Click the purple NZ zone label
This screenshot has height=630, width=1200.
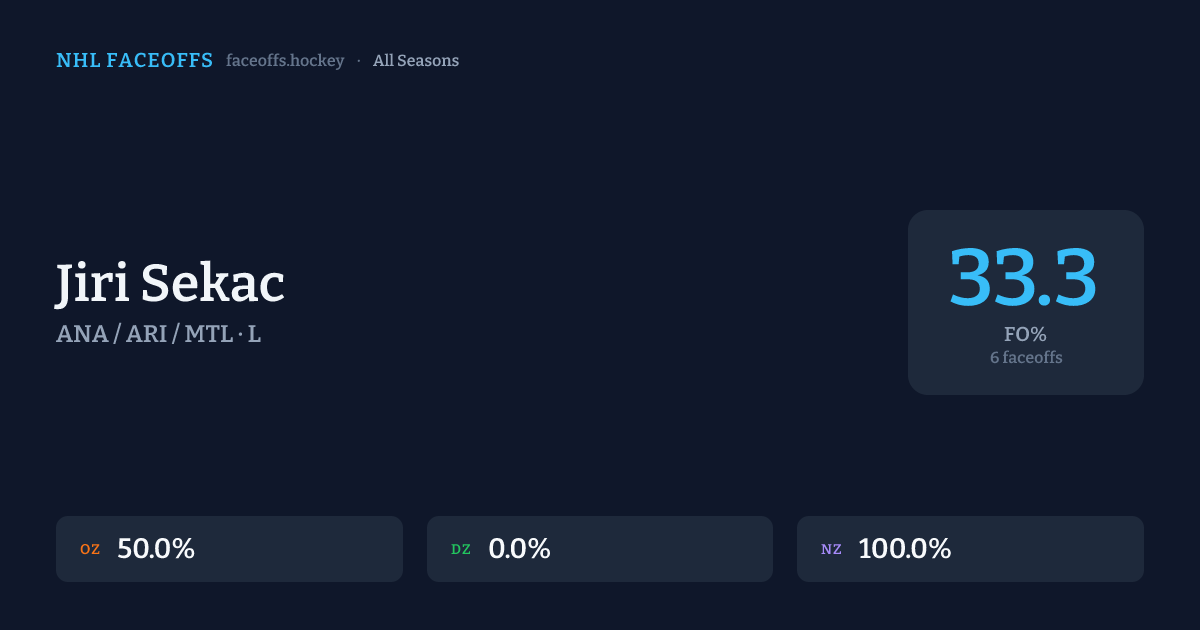pos(831,549)
